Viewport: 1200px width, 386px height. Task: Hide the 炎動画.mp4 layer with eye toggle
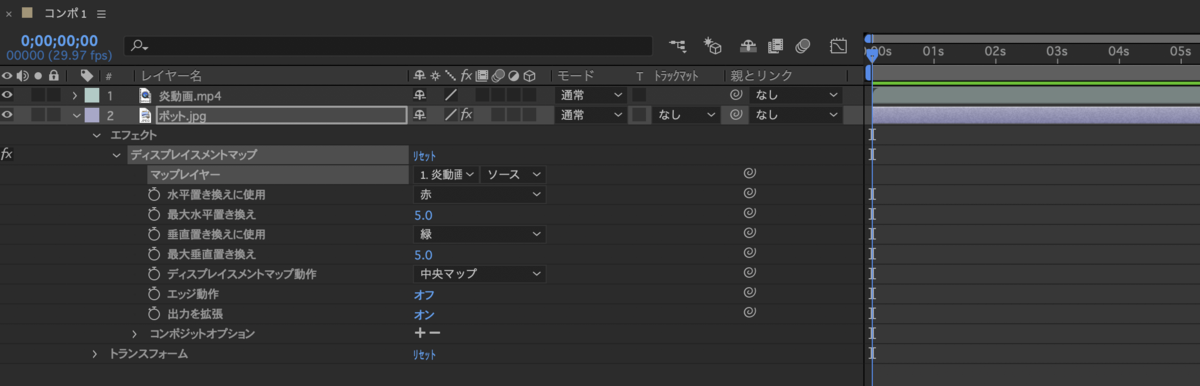click(8, 95)
